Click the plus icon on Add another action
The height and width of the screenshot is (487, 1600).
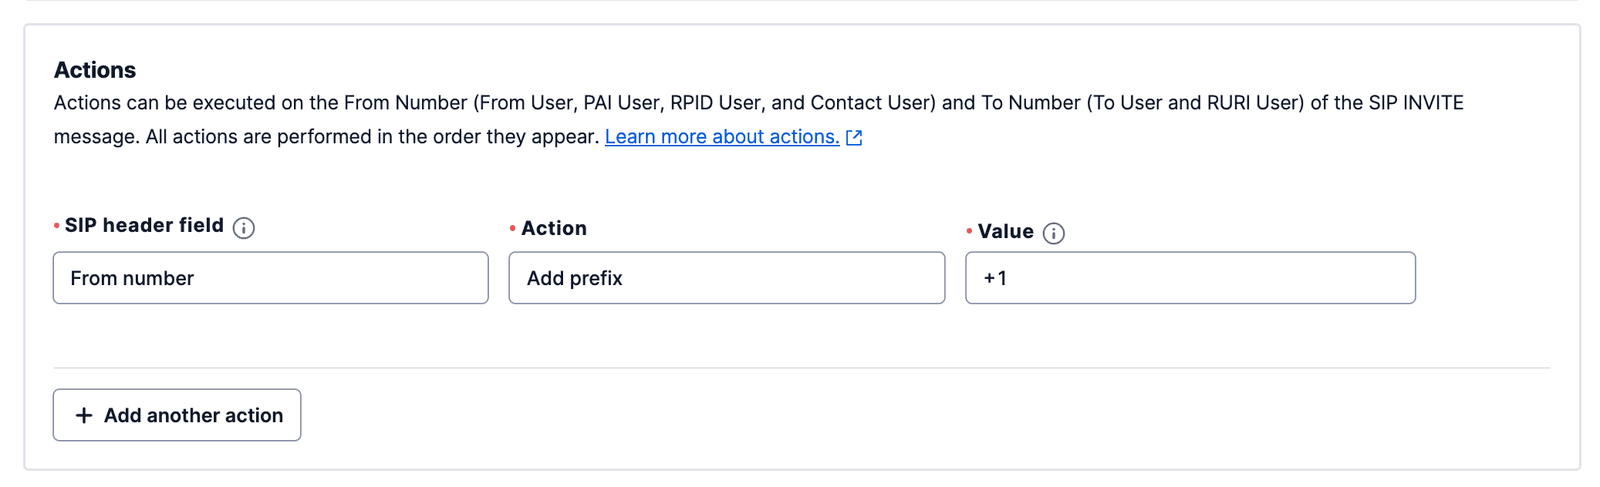(x=84, y=415)
